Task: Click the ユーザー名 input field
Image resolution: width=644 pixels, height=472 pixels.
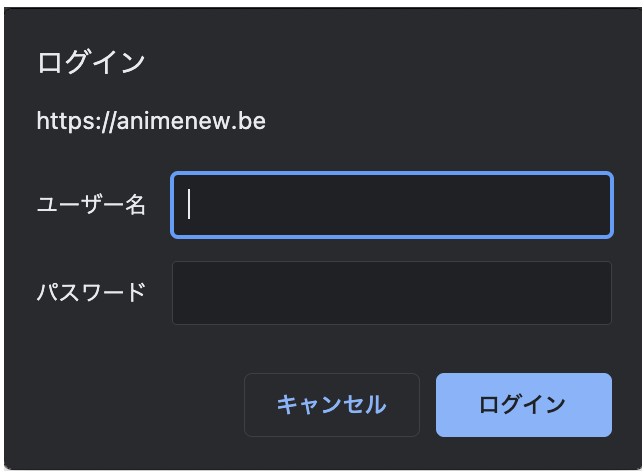Action: (x=392, y=205)
